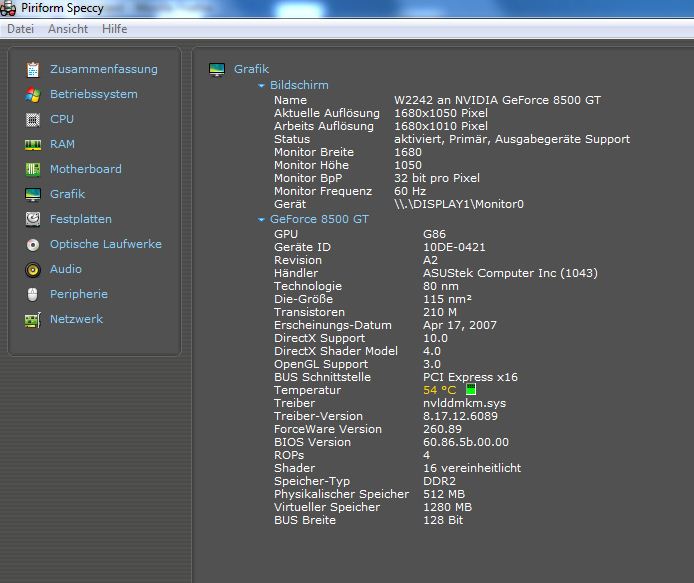Image resolution: width=694 pixels, height=583 pixels.
Task: Click the 16 vereinheitlicht shader value
Action: pos(472,468)
